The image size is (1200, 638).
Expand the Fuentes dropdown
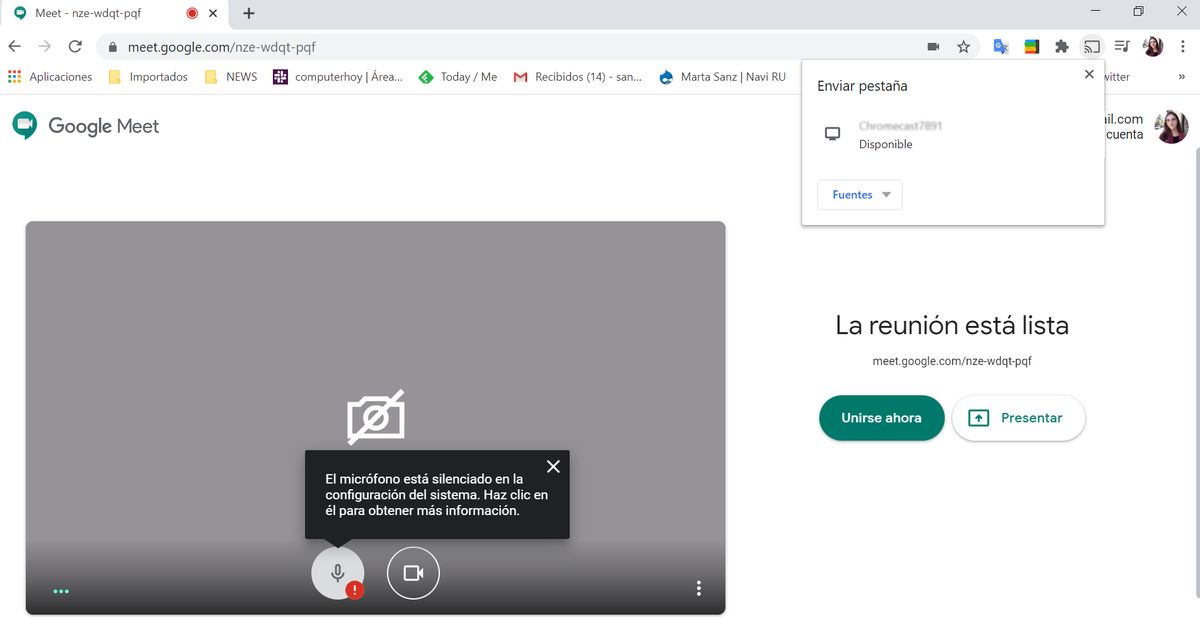[x=859, y=194]
